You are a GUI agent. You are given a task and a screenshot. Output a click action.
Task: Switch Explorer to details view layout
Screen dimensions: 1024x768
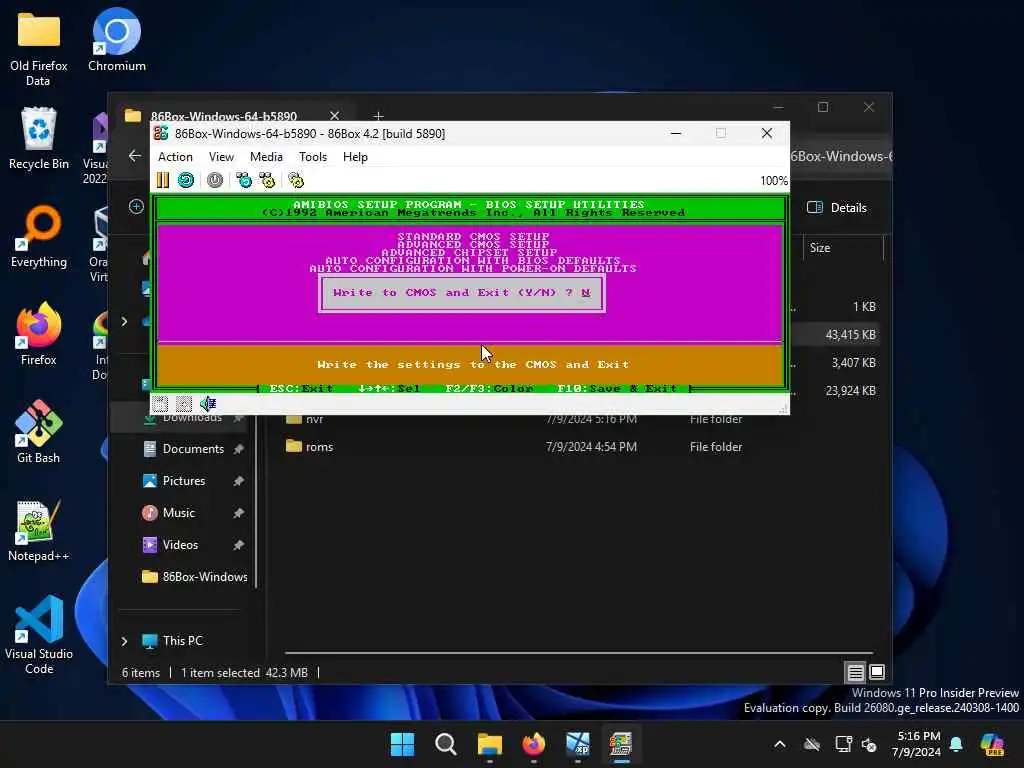(x=856, y=672)
